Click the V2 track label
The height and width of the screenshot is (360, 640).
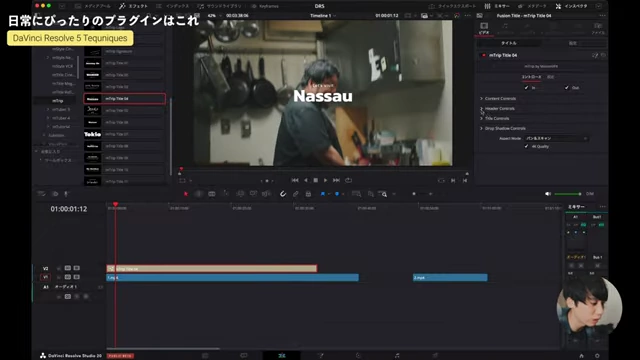45,269
